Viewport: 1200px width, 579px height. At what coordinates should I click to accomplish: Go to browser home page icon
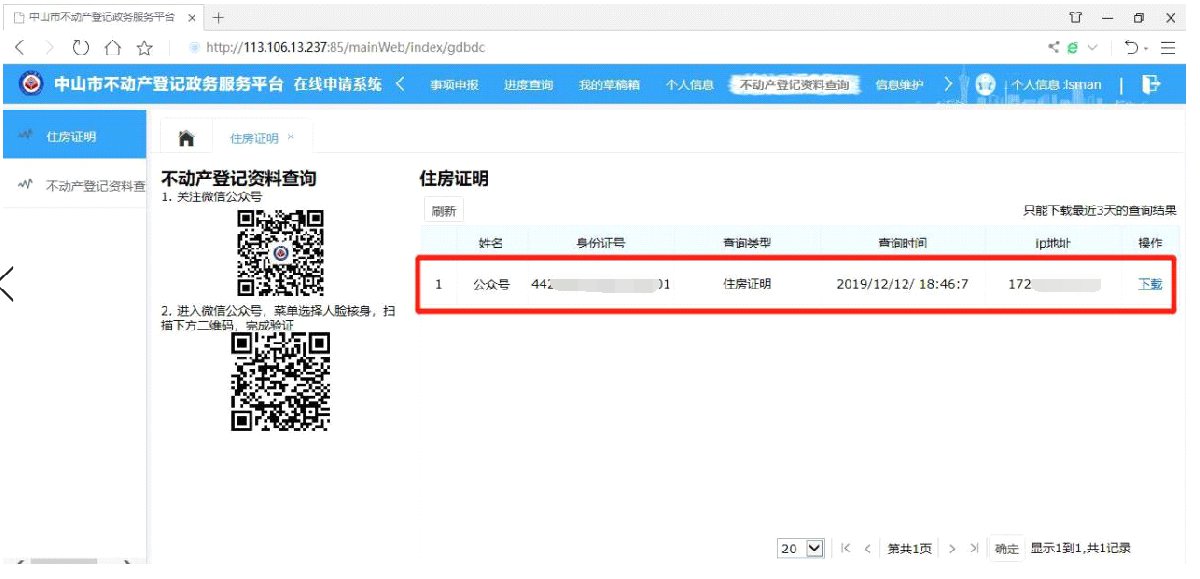[x=113, y=48]
